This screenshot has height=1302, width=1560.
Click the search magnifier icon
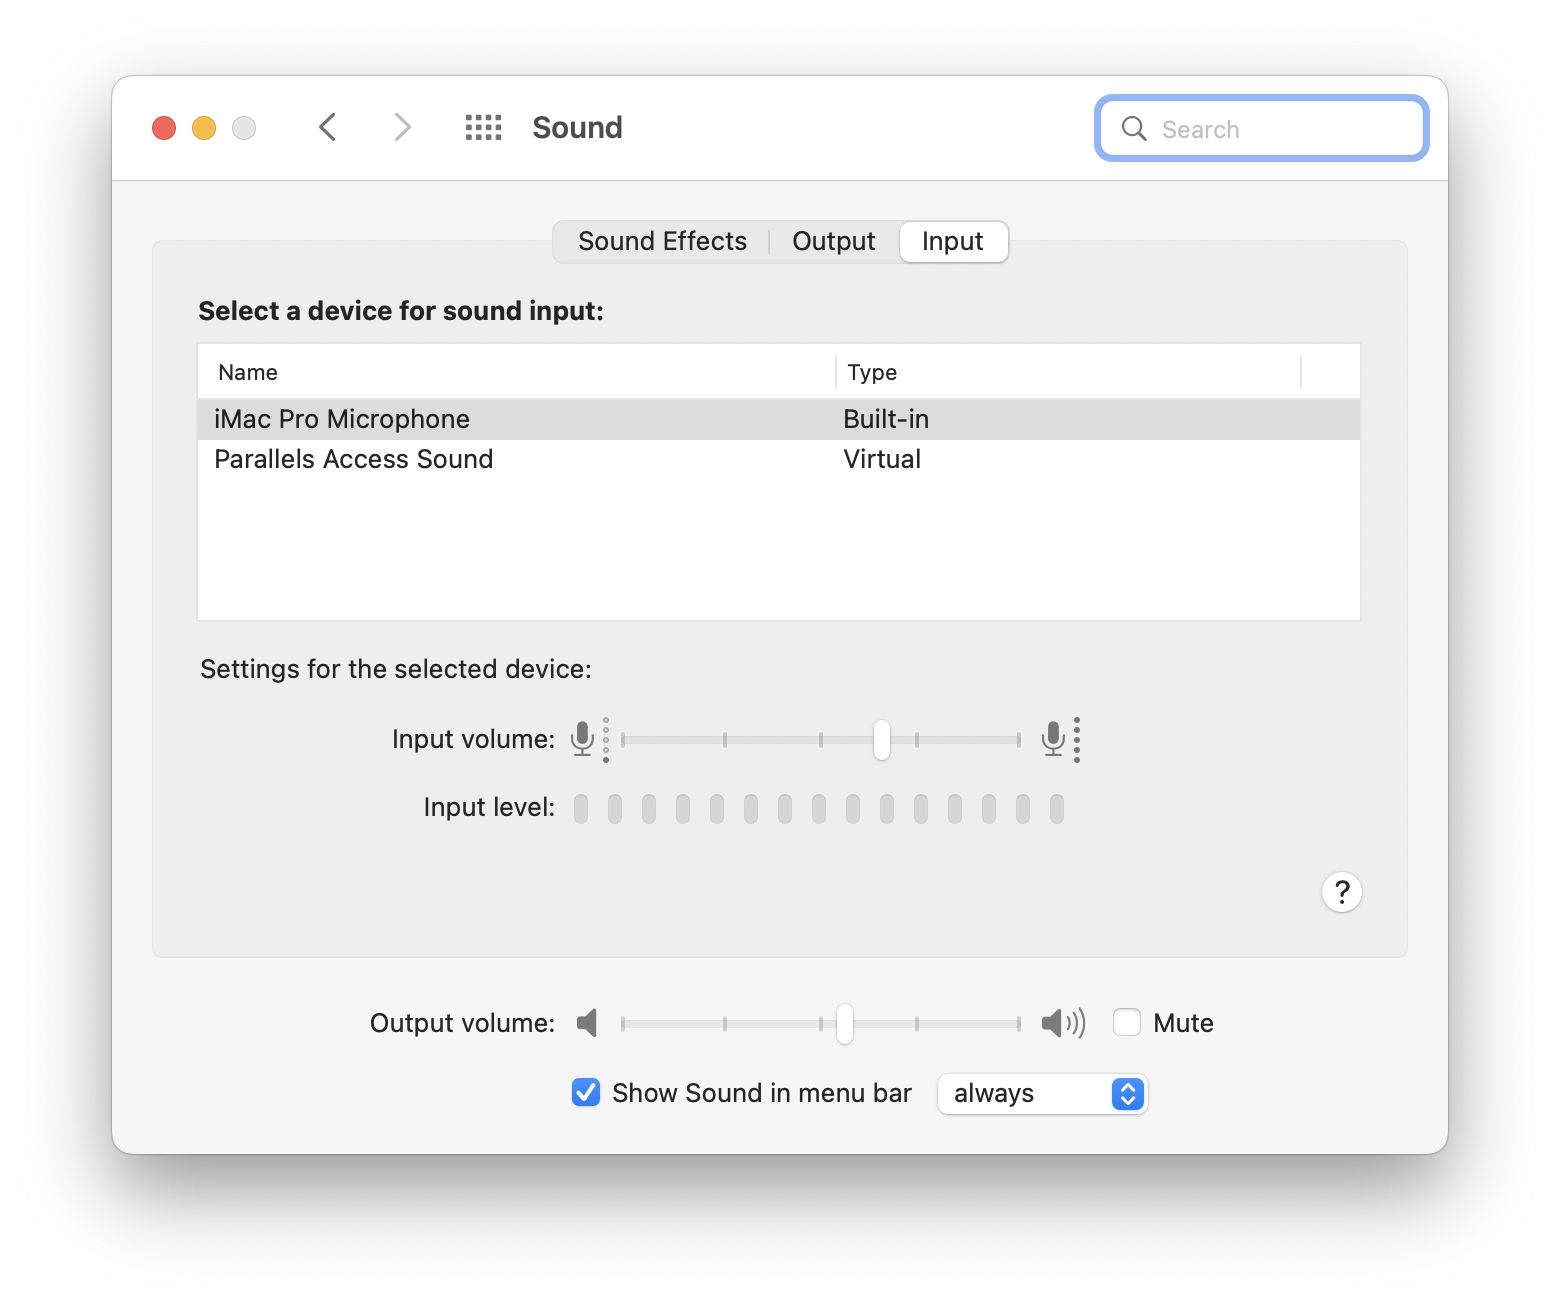click(1134, 128)
